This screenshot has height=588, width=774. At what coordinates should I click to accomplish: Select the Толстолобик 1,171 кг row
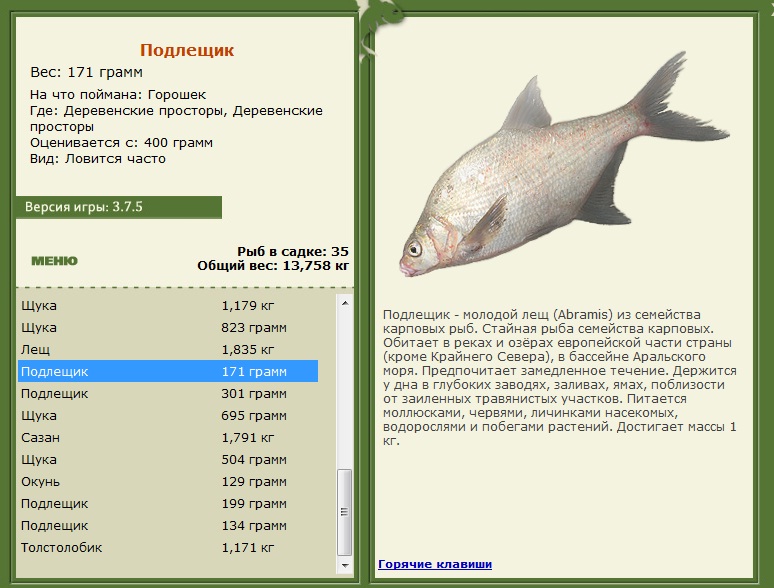pyautogui.click(x=168, y=548)
